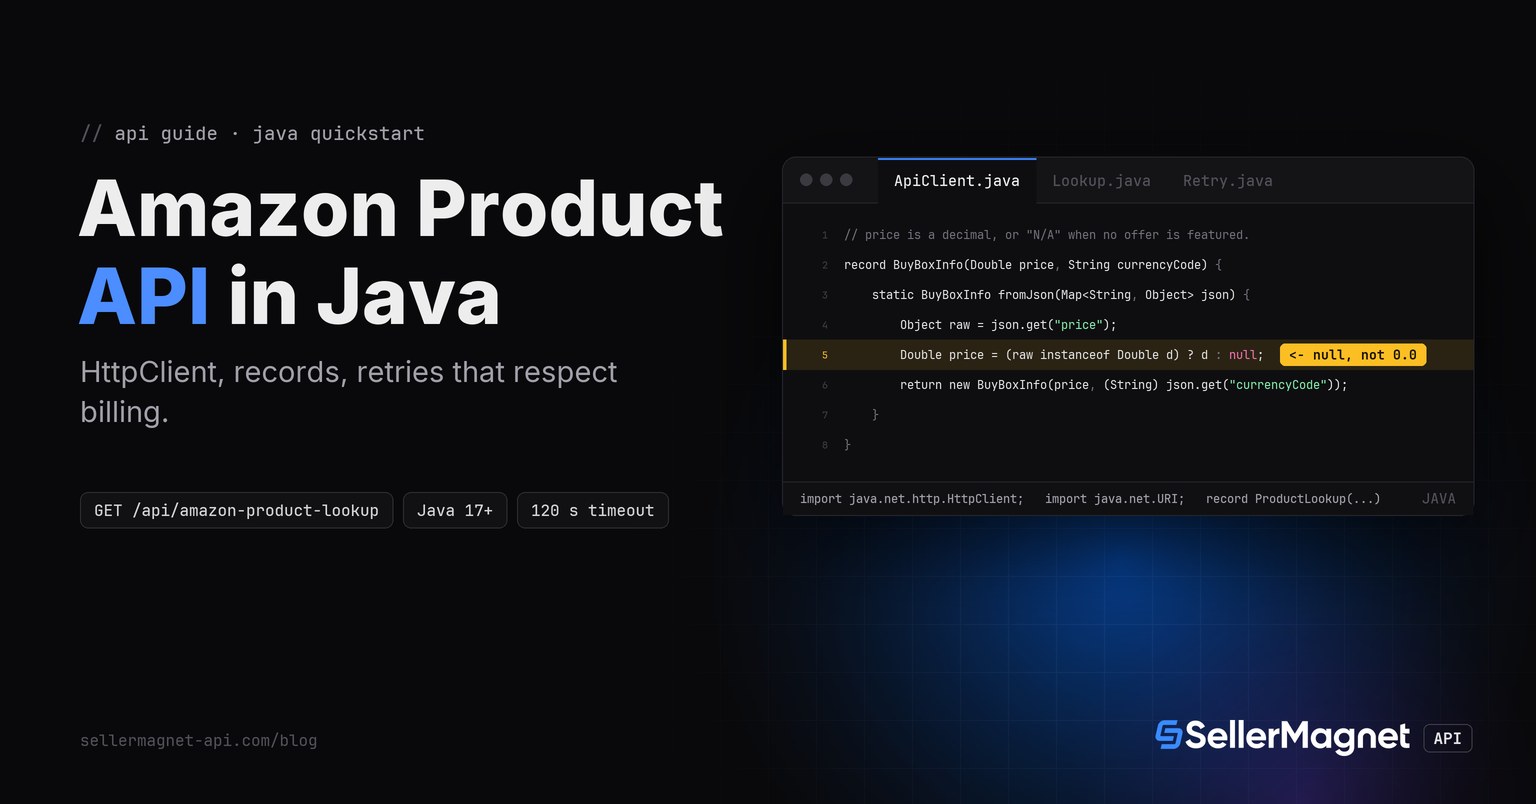This screenshot has width=1536, height=804.
Task: Click the 'return new BuyBoxInfo' code line
Action: (1123, 385)
